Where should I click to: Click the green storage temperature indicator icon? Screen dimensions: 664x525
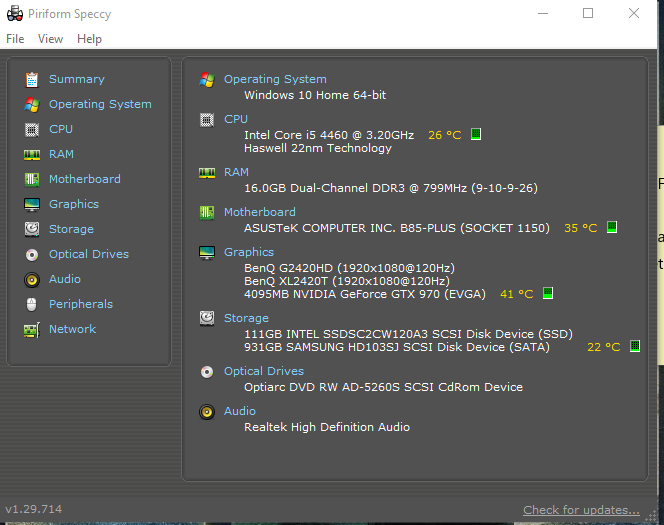tap(635, 346)
